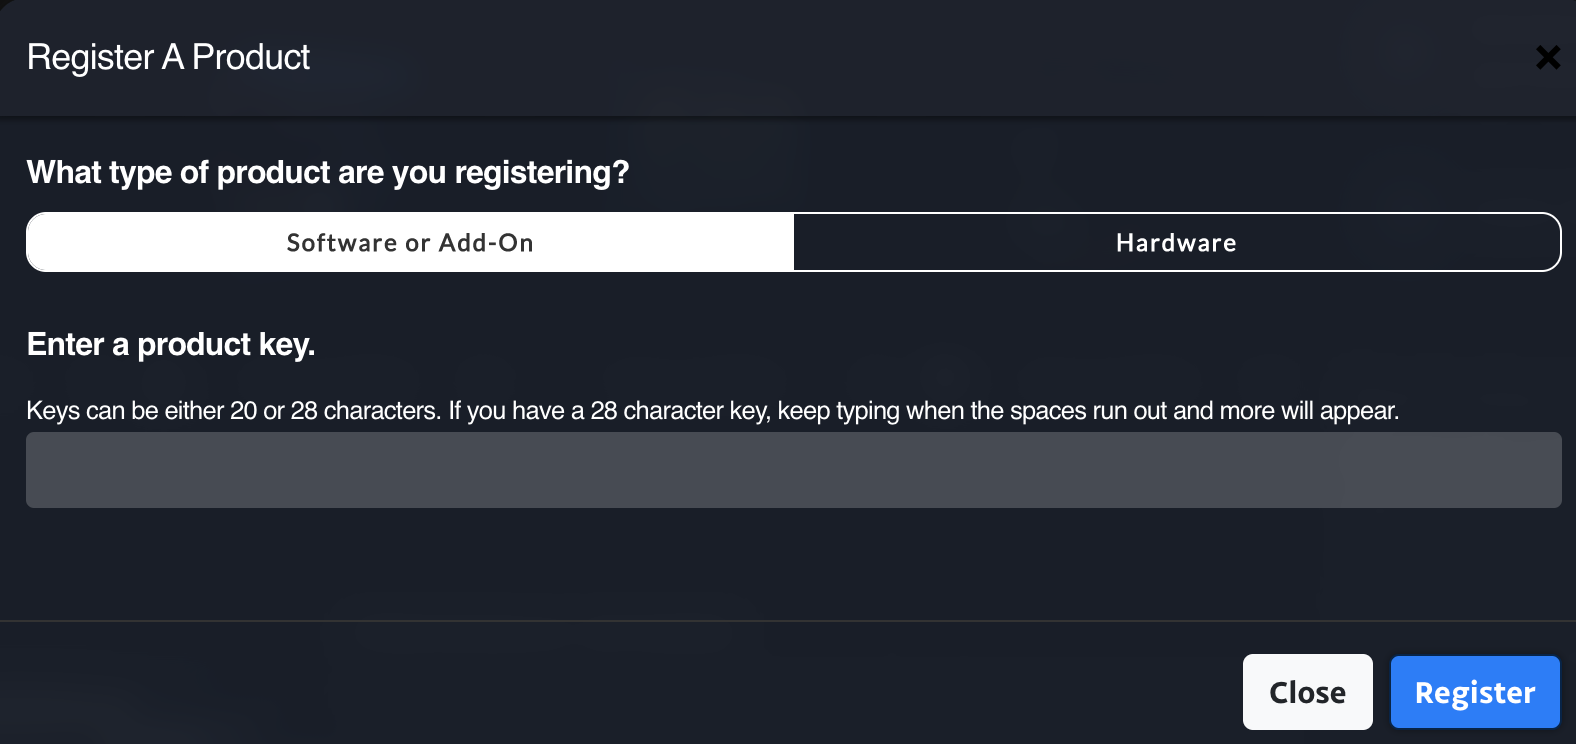This screenshot has width=1576, height=744.
Task: Hit the X icon in dialog header
Action: point(1547,58)
